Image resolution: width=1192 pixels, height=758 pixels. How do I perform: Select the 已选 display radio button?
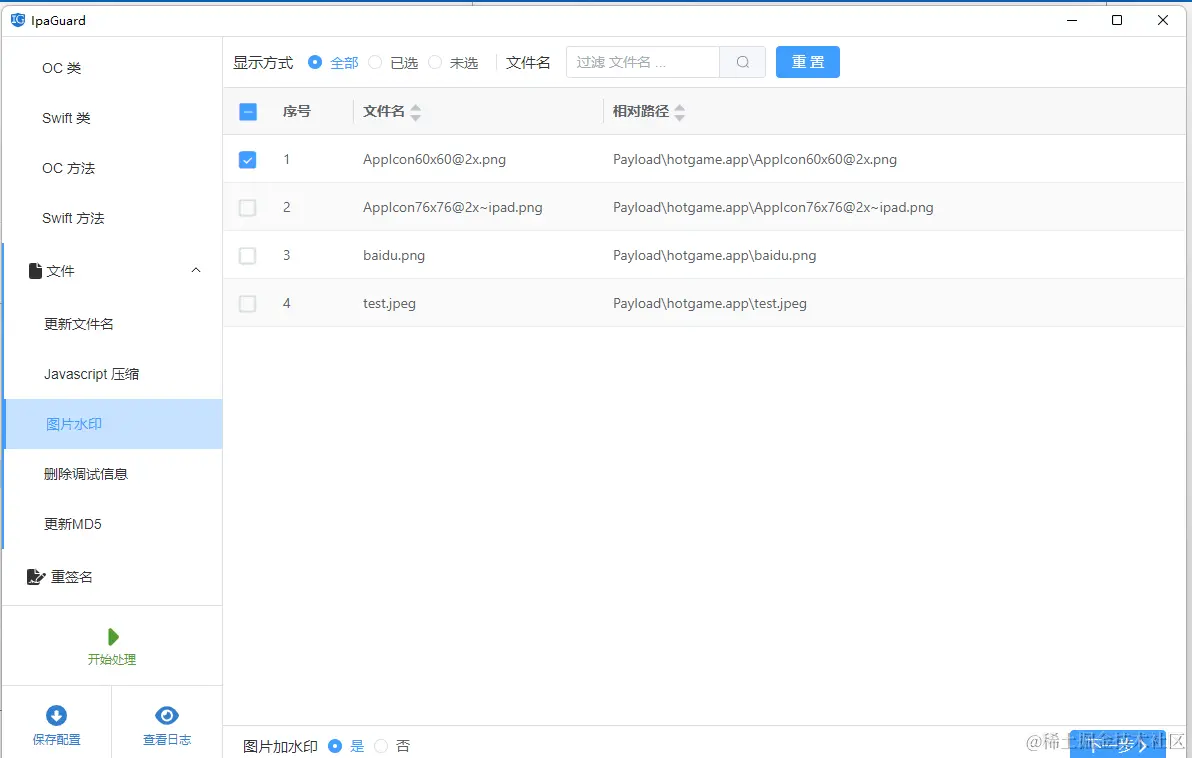(375, 62)
